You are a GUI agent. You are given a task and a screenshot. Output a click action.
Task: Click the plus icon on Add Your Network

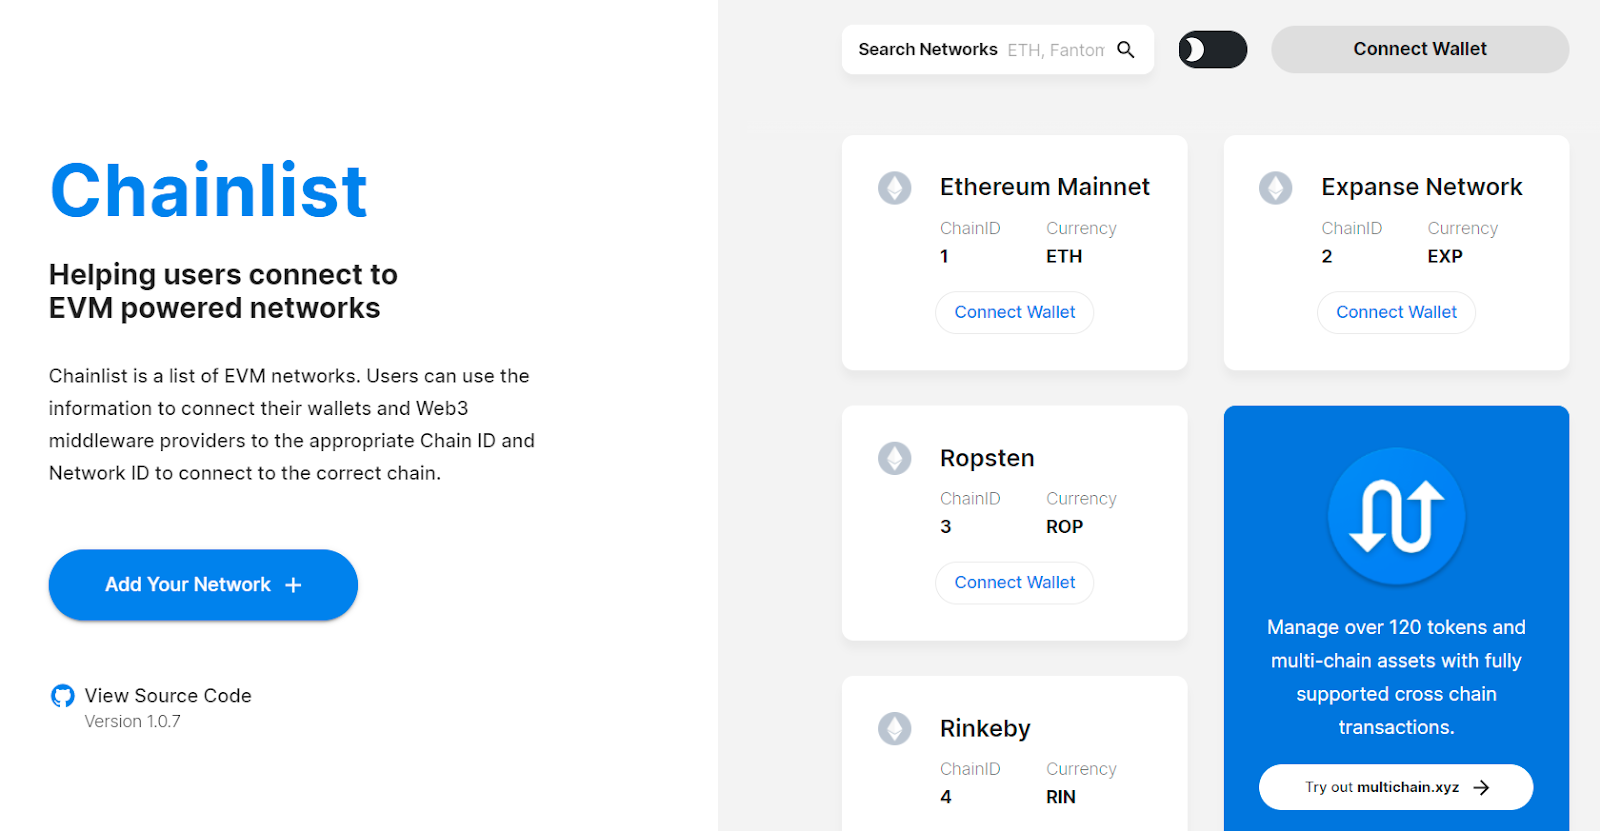point(293,585)
